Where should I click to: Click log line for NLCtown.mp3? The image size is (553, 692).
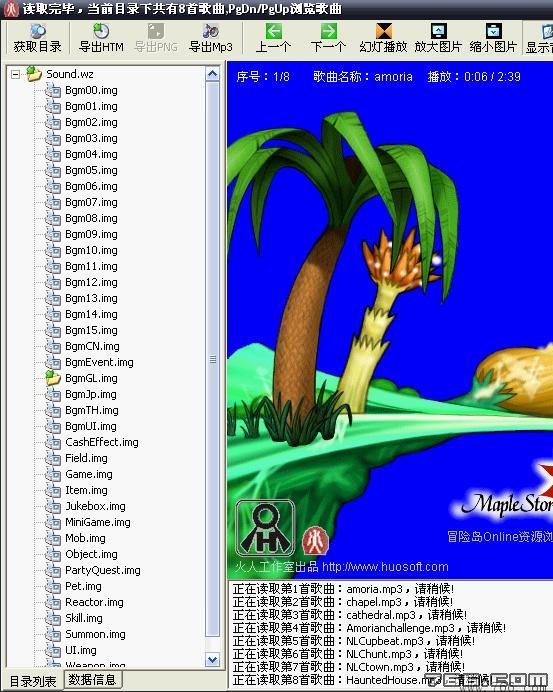pos(349,666)
